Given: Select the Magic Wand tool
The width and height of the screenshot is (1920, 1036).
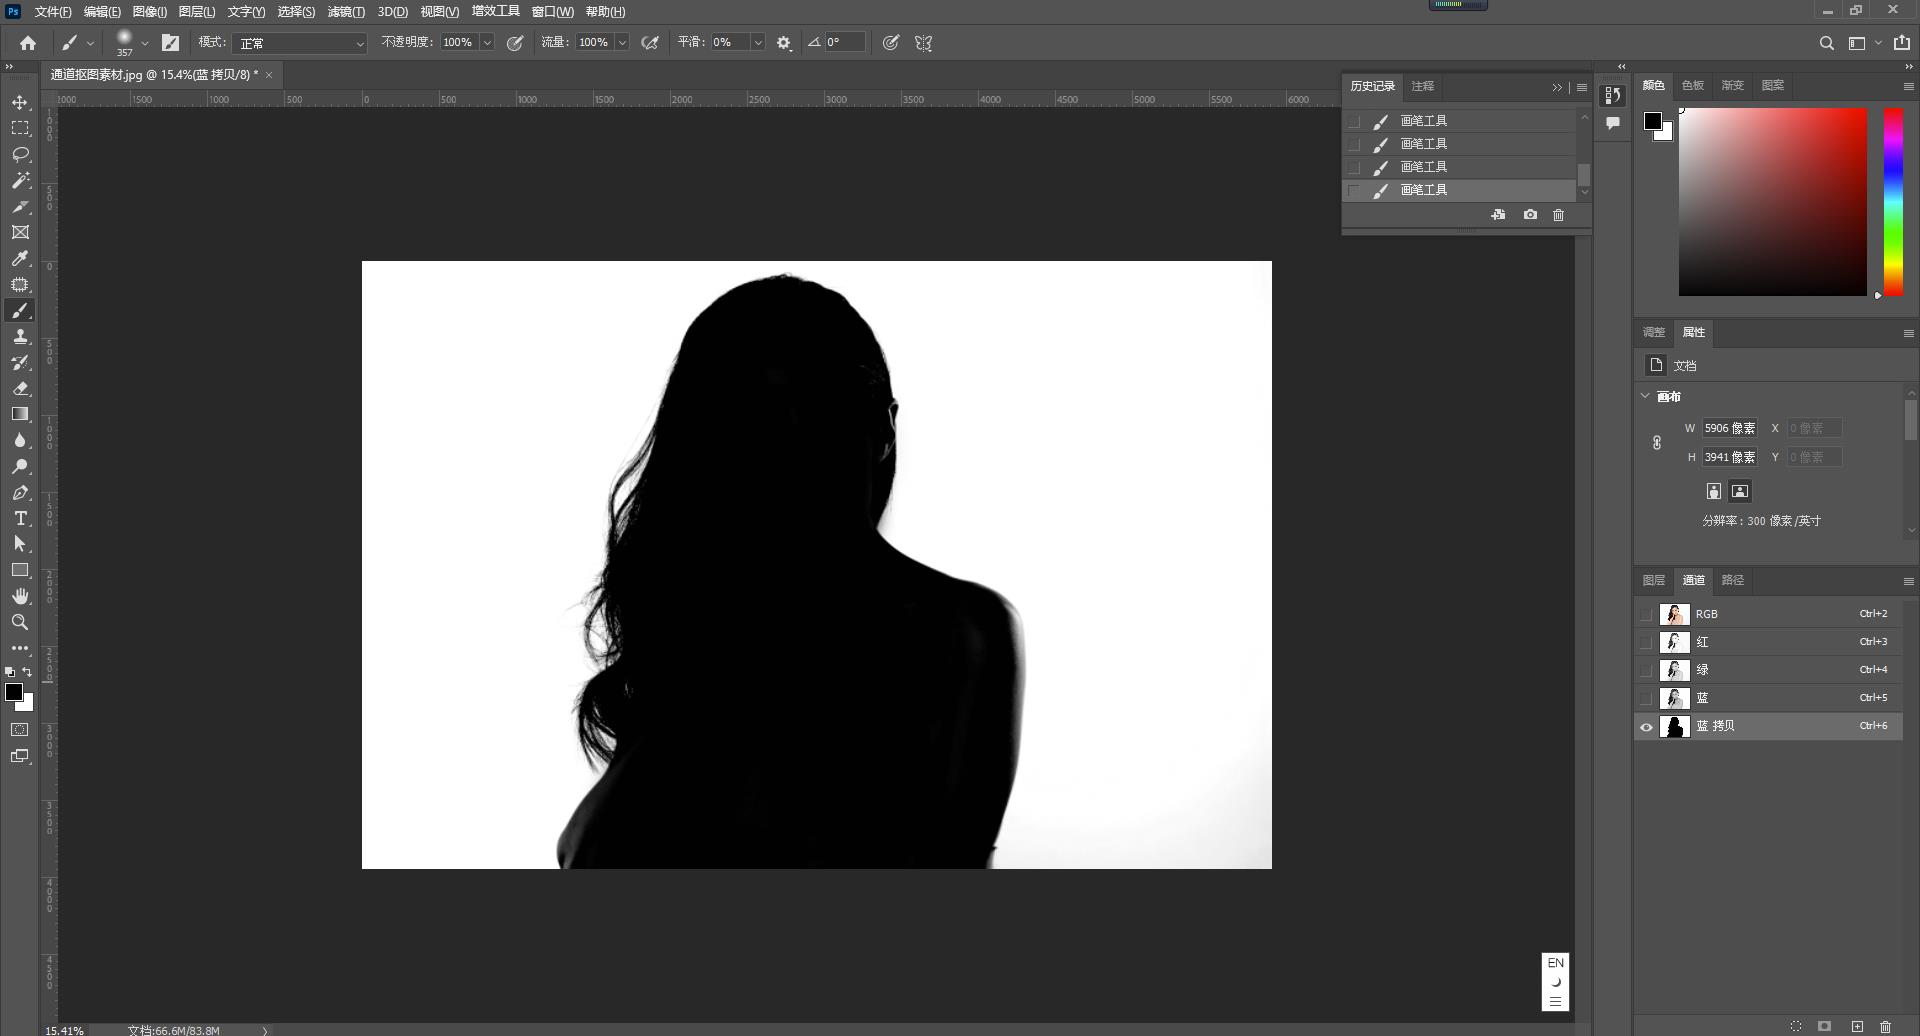Looking at the screenshot, I should 20,181.
